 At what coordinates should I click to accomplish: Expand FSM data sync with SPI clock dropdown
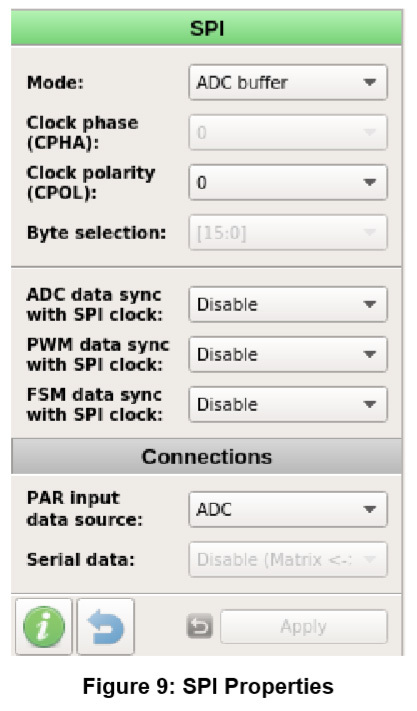point(288,404)
